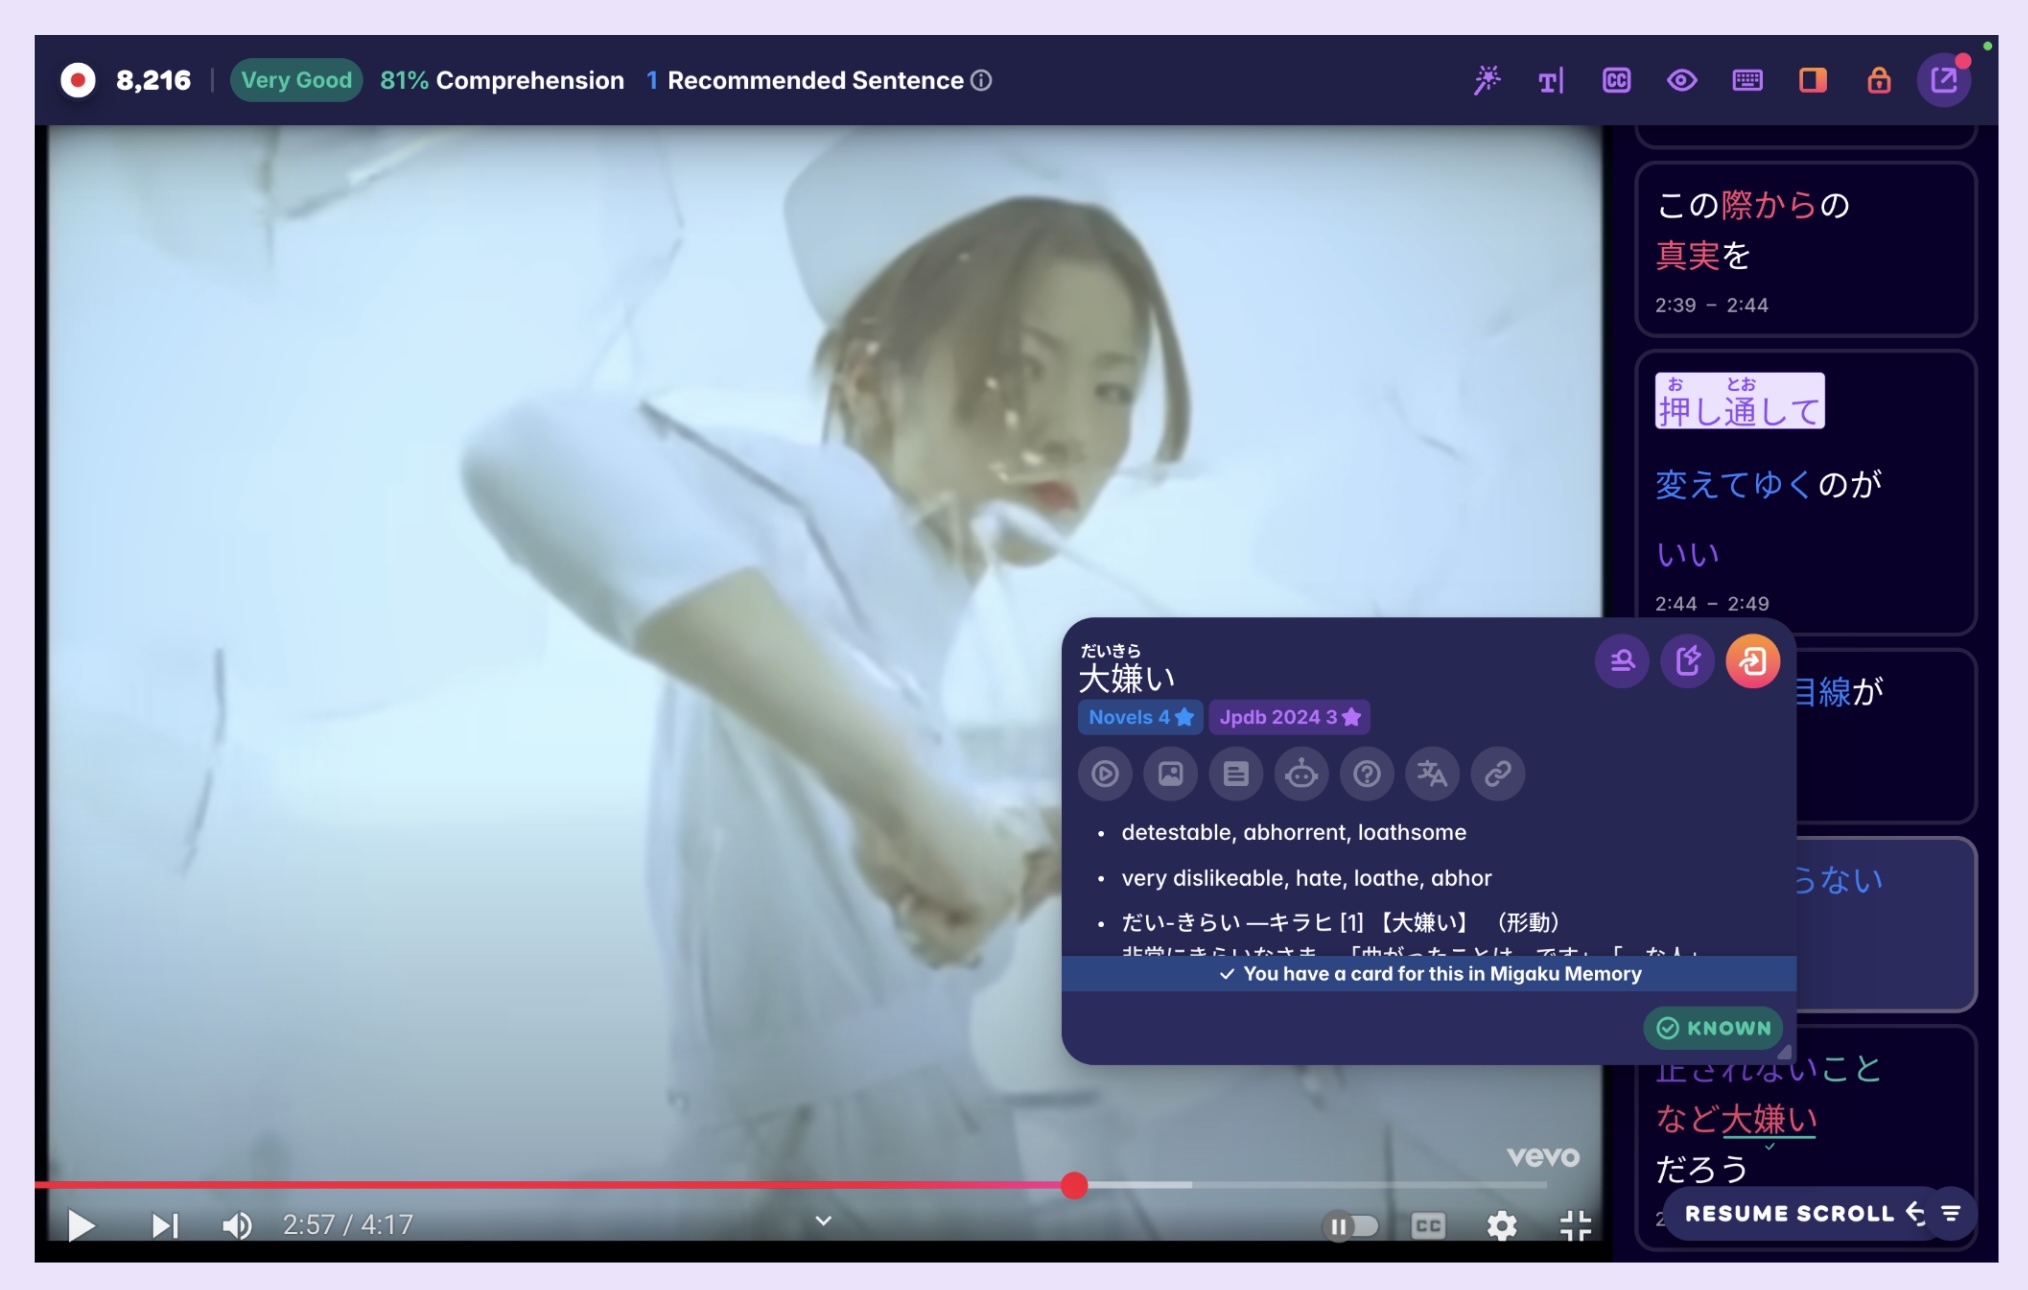The width and height of the screenshot is (2028, 1290).
Task: Open dictionary search from the word popup
Action: (x=1622, y=660)
